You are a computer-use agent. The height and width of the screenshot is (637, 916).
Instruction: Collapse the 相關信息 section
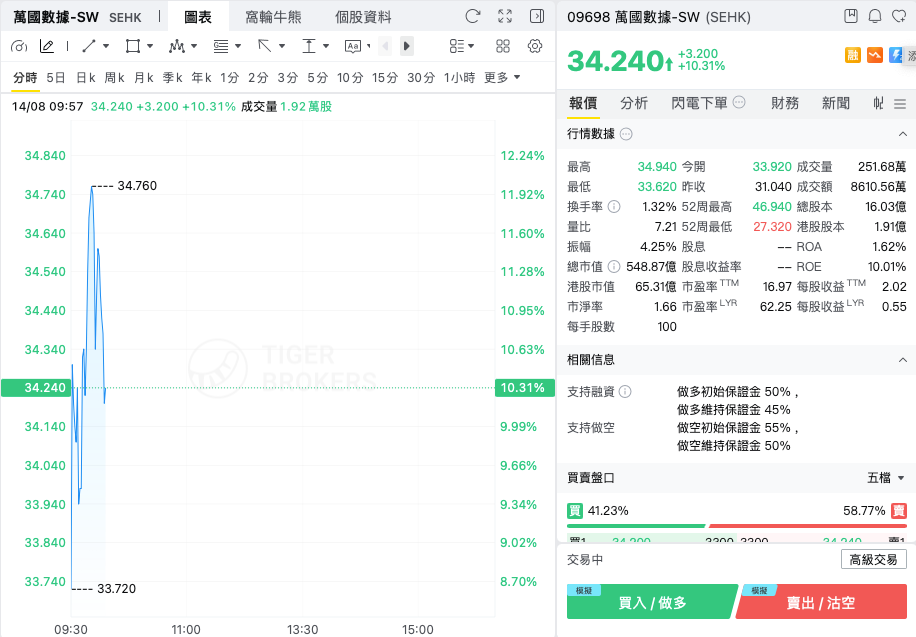903,359
